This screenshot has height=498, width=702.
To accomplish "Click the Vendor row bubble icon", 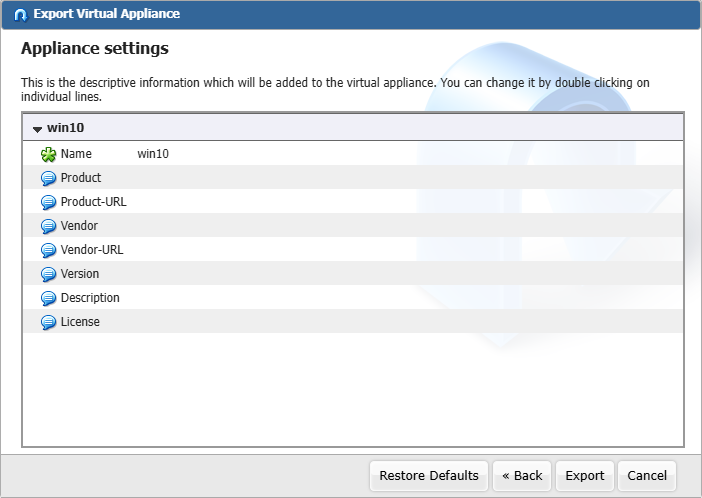I will [48, 226].
